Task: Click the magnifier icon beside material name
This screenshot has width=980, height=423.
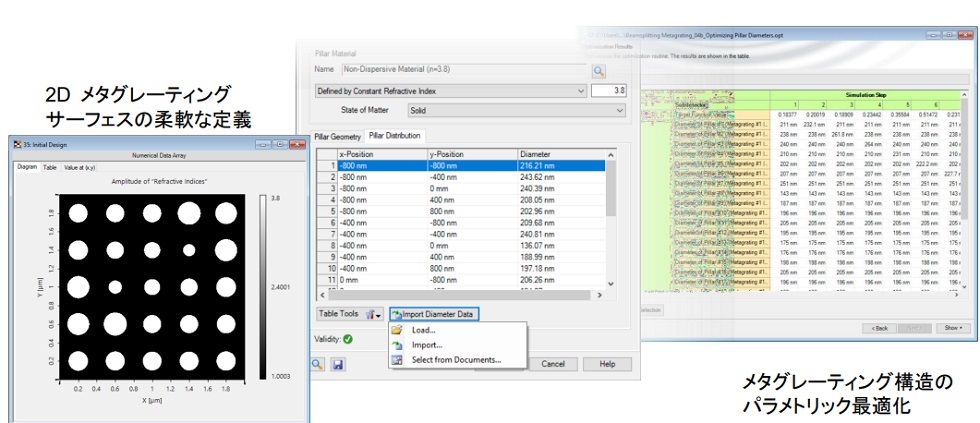Action: (x=599, y=71)
